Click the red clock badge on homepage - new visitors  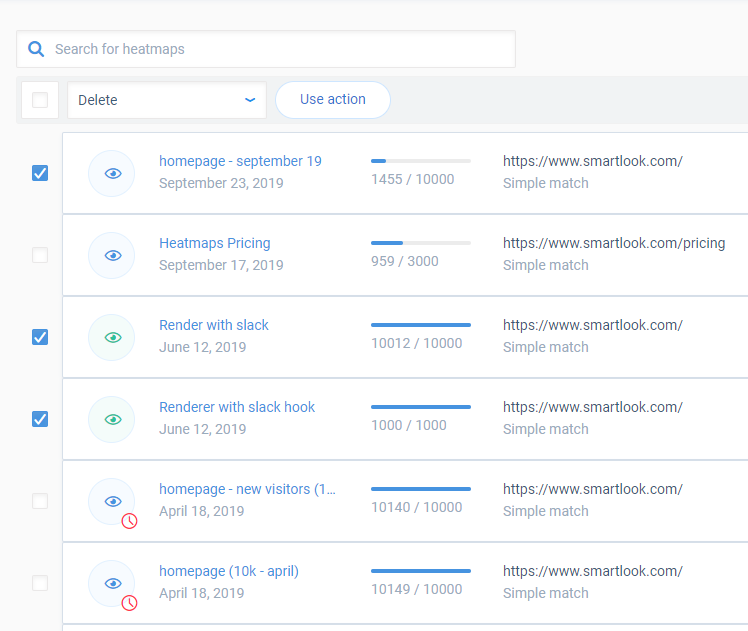(x=129, y=521)
